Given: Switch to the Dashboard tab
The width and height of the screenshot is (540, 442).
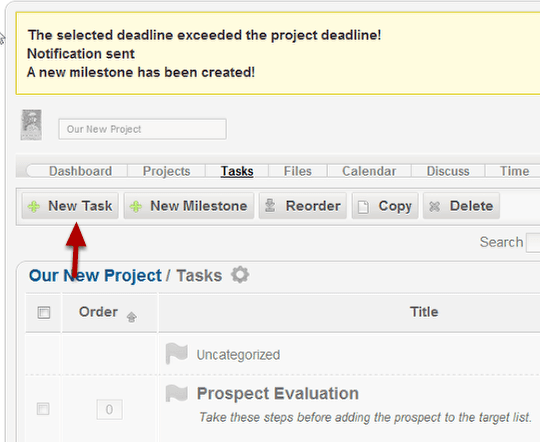Looking at the screenshot, I should pyautogui.click(x=80, y=171).
